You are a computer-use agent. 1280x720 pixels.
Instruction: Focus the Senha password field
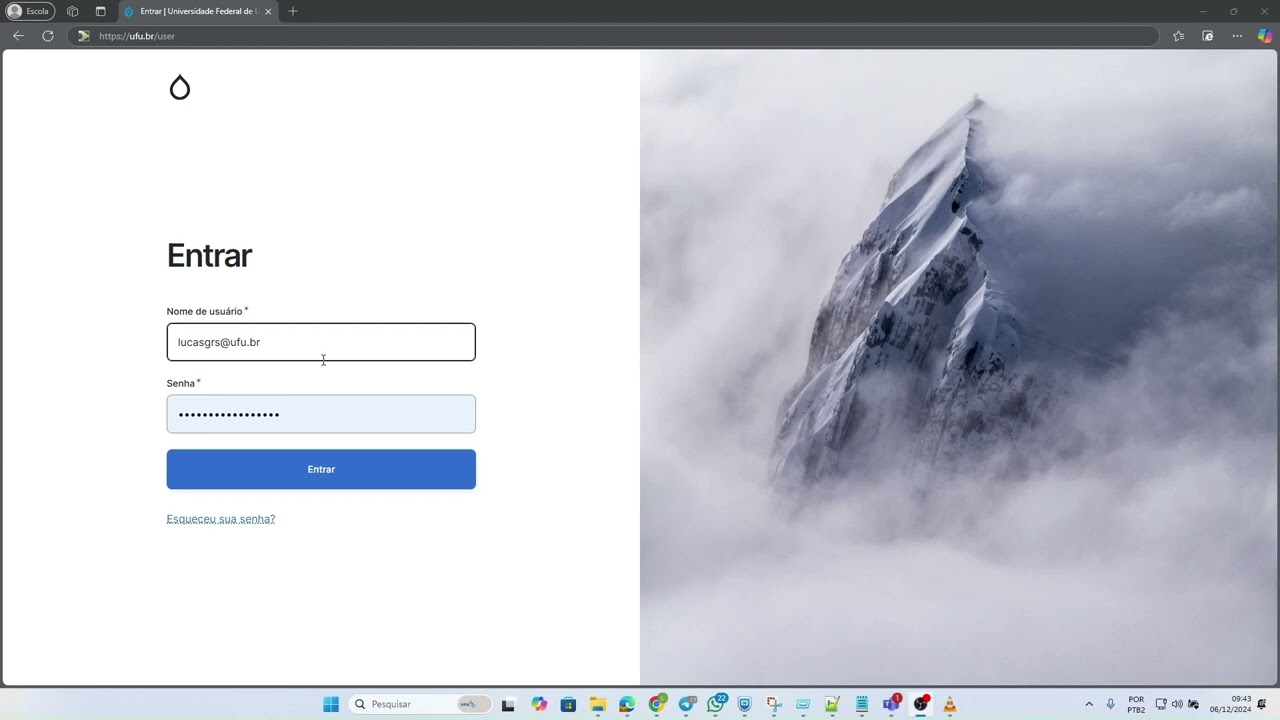pyautogui.click(x=321, y=414)
